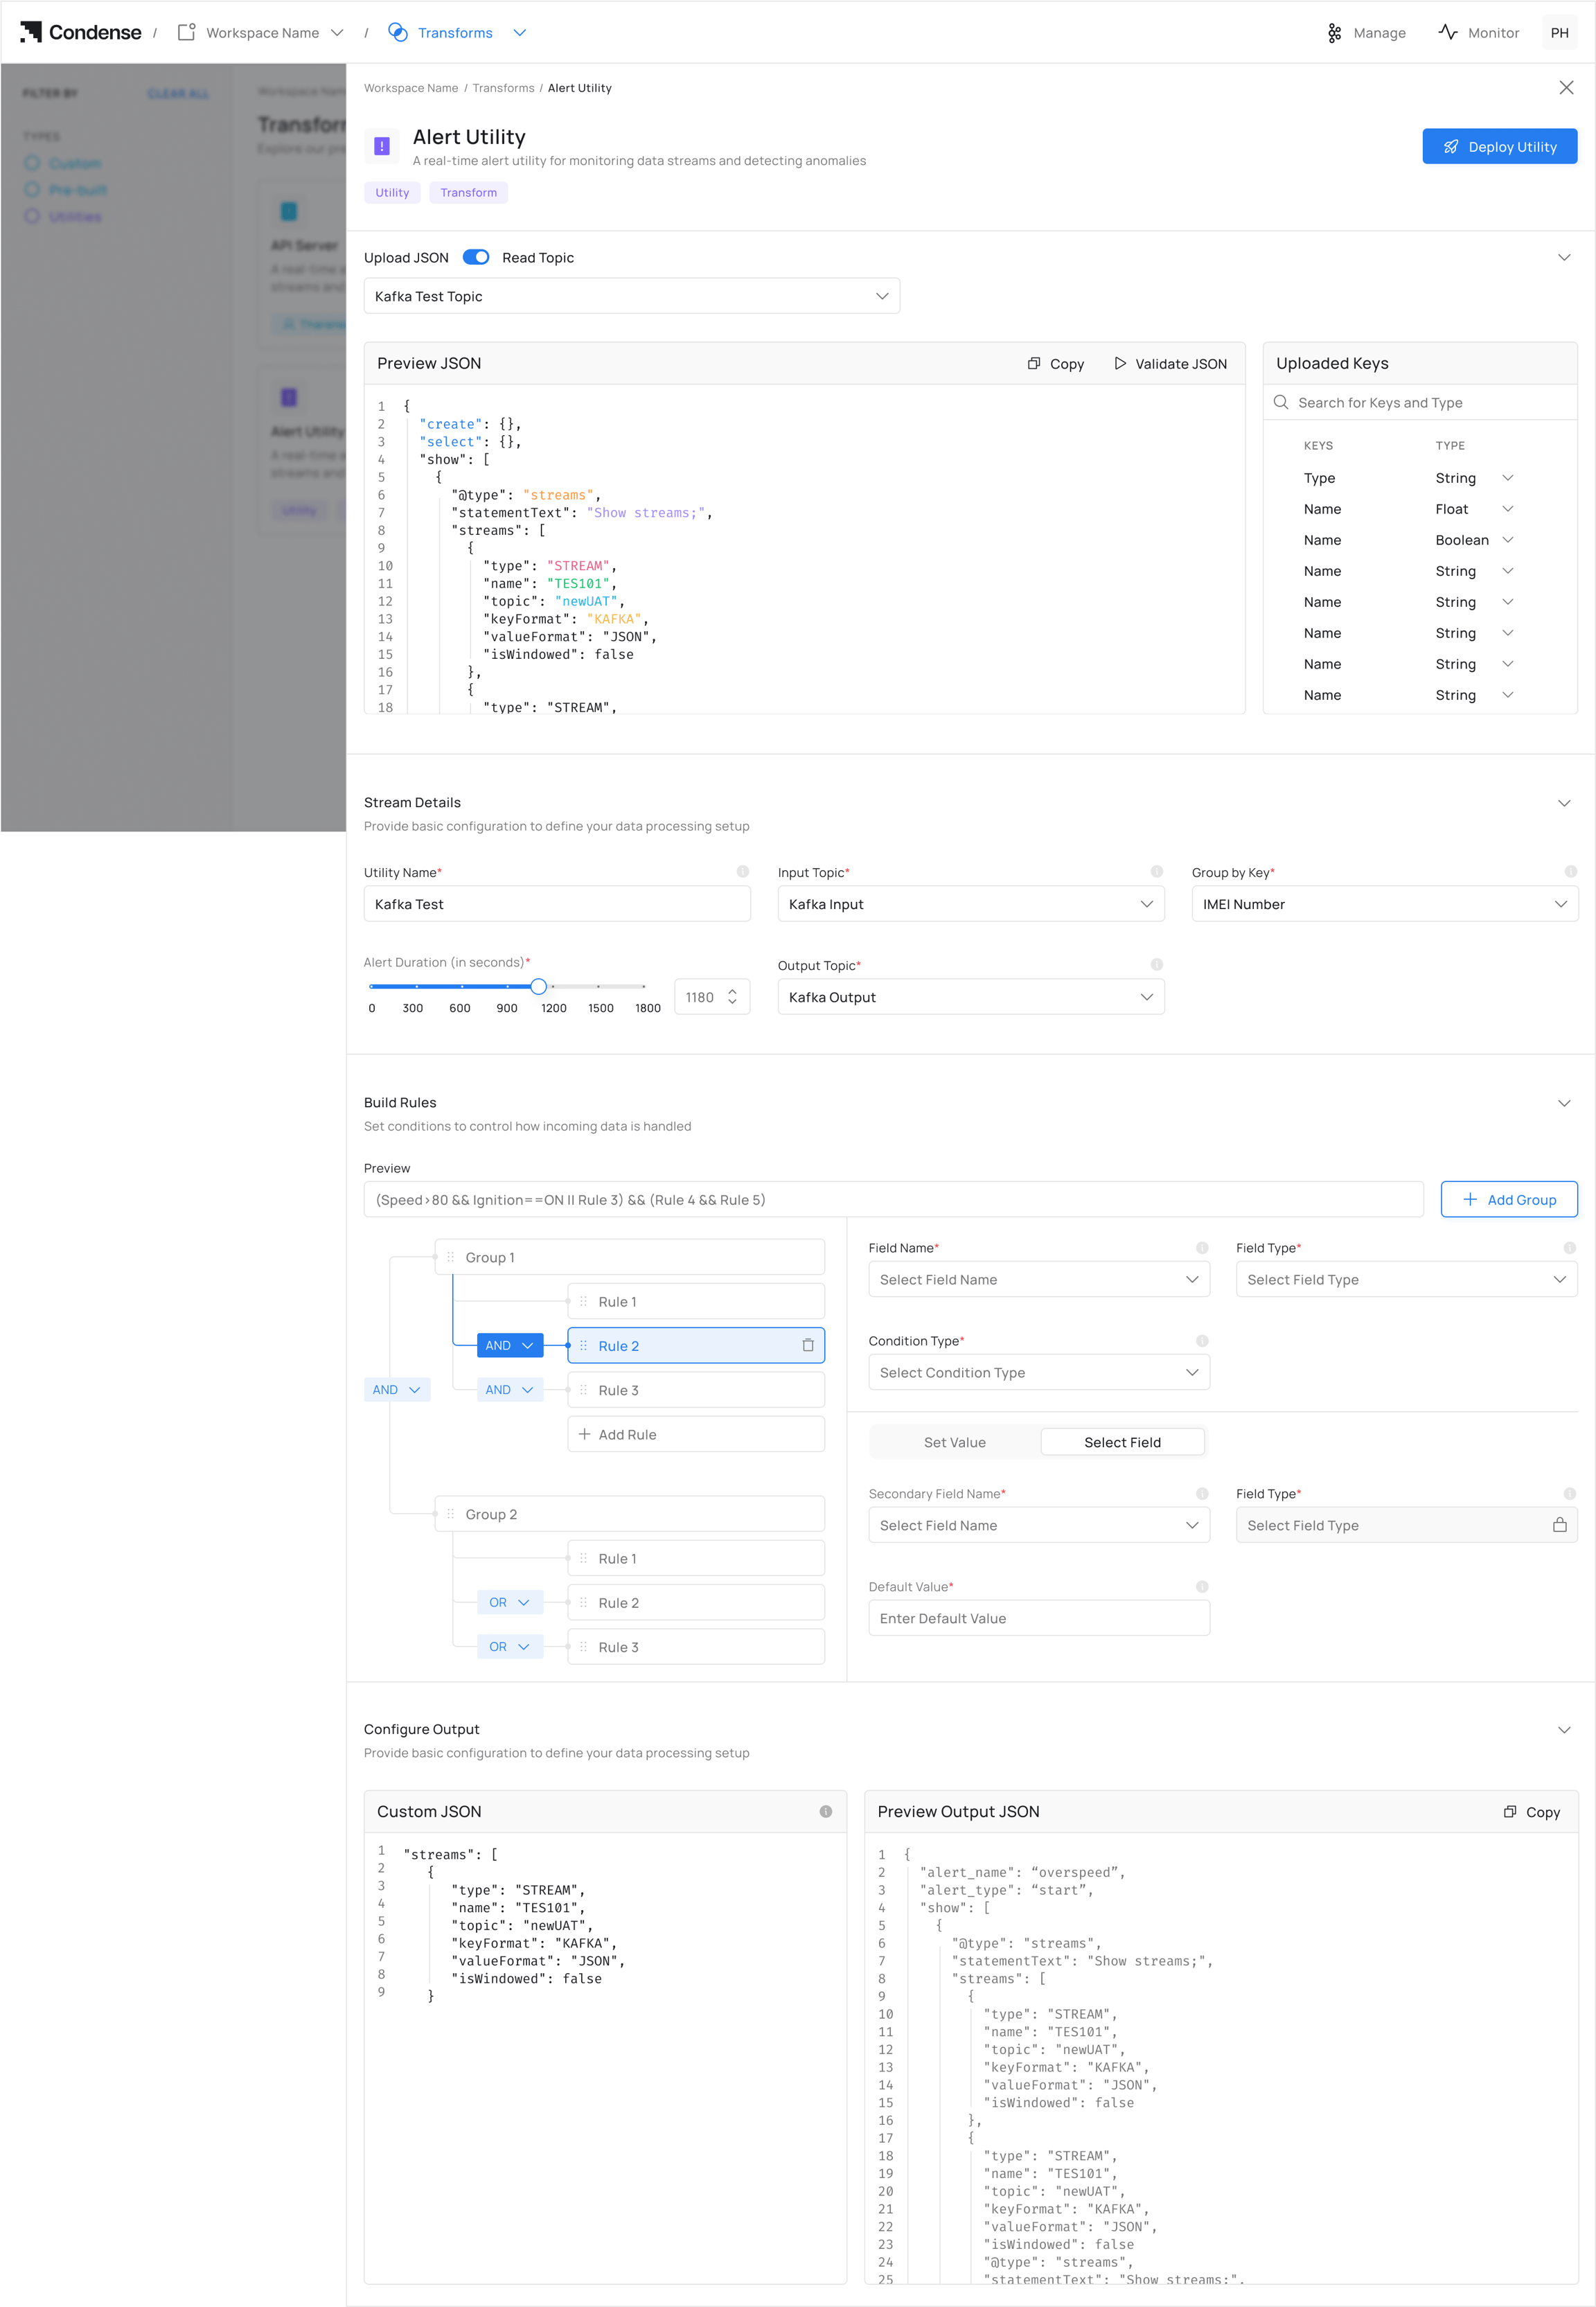Open Input Topic Kafka Input dropdown
Image resolution: width=1596 pixels, height=2307 pixels.
971,904
